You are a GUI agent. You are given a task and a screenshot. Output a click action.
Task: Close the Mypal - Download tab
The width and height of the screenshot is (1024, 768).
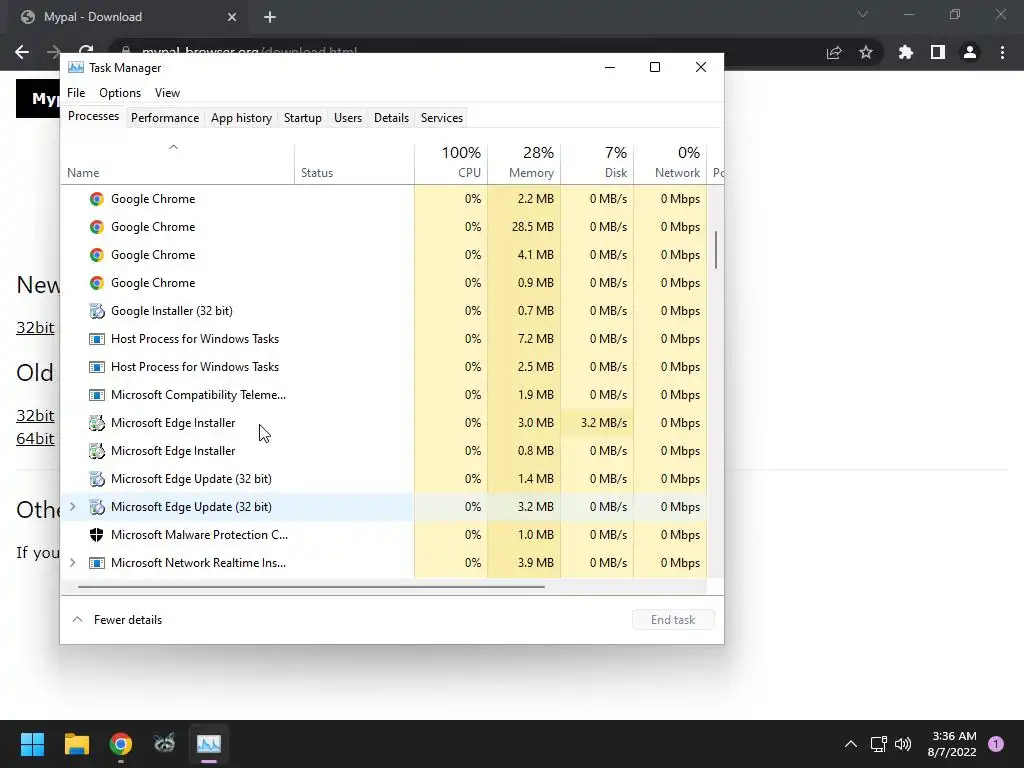tap(232, 17)
